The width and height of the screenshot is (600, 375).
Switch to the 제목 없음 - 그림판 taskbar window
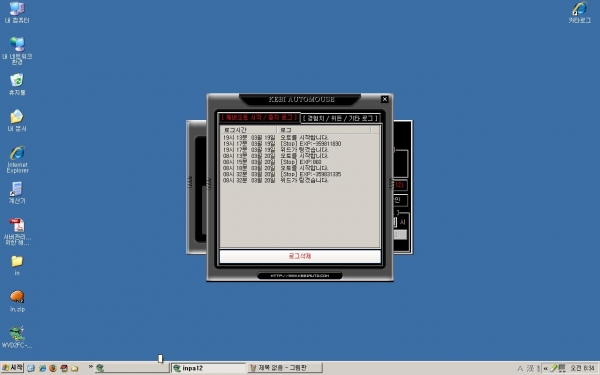(285, 368)
